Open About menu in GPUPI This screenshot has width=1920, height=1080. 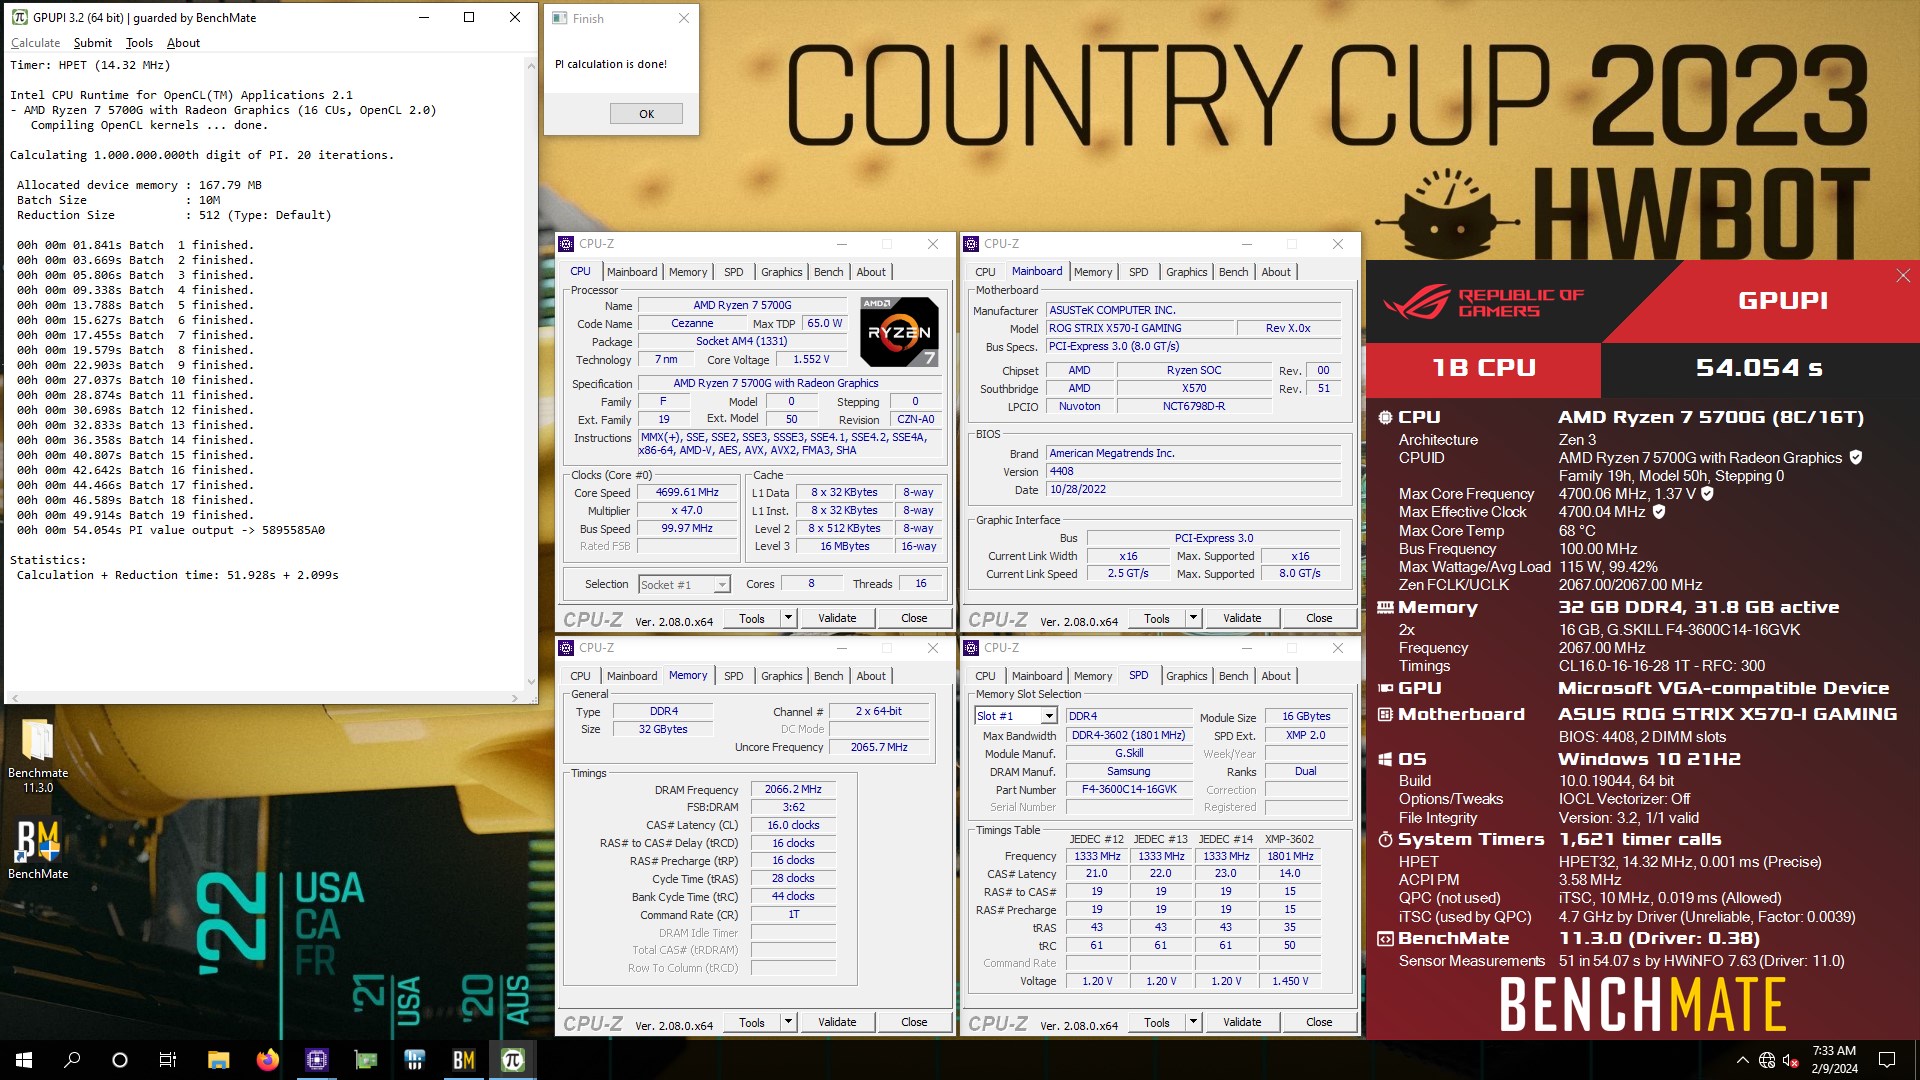pyautogui.click(x=183, y=43)
